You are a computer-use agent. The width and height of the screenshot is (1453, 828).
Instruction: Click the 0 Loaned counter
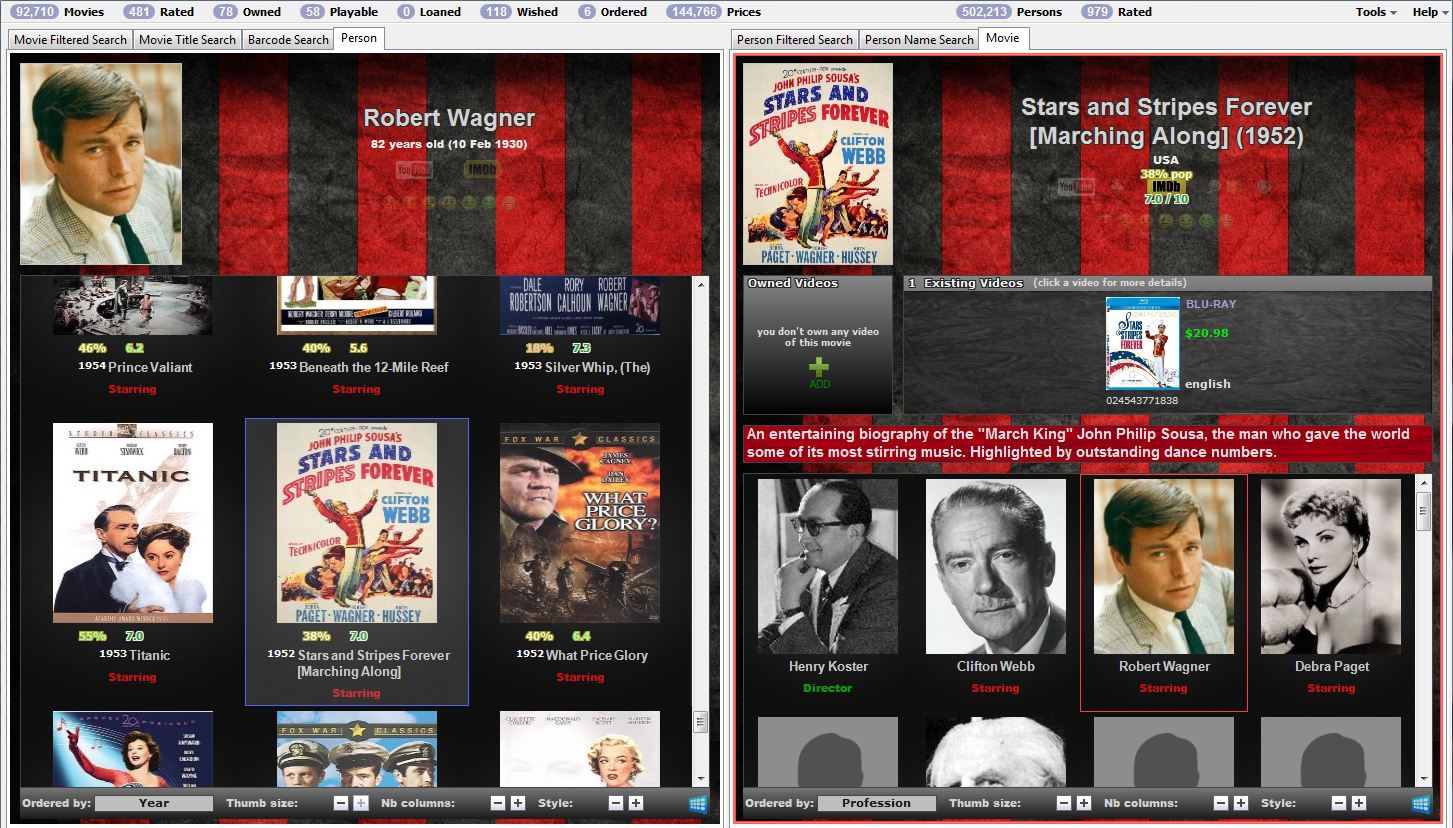point(429,12)
